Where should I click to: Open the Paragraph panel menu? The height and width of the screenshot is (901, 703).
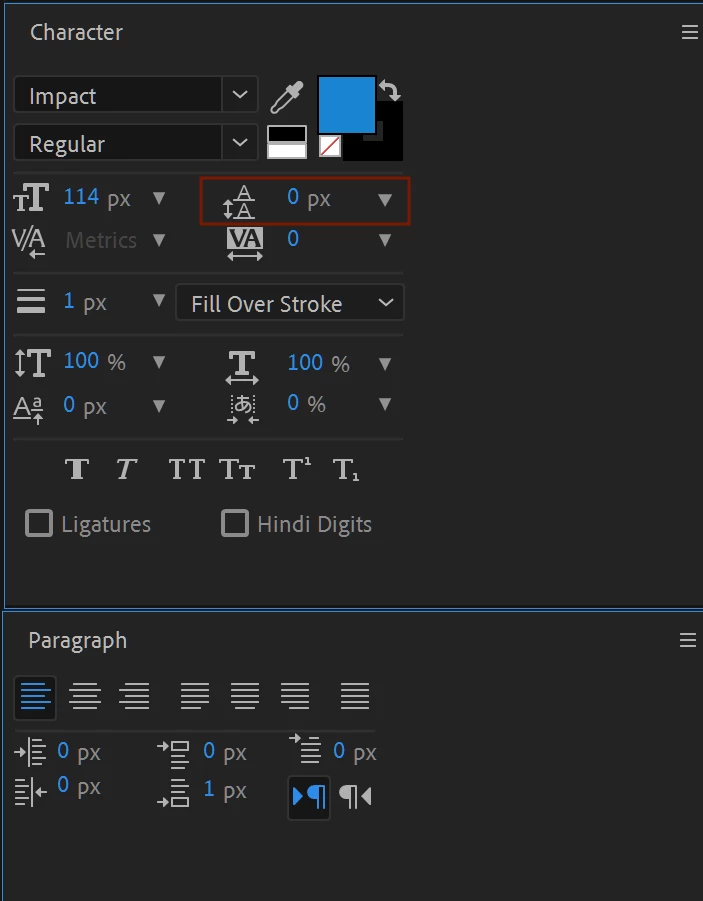689,640
